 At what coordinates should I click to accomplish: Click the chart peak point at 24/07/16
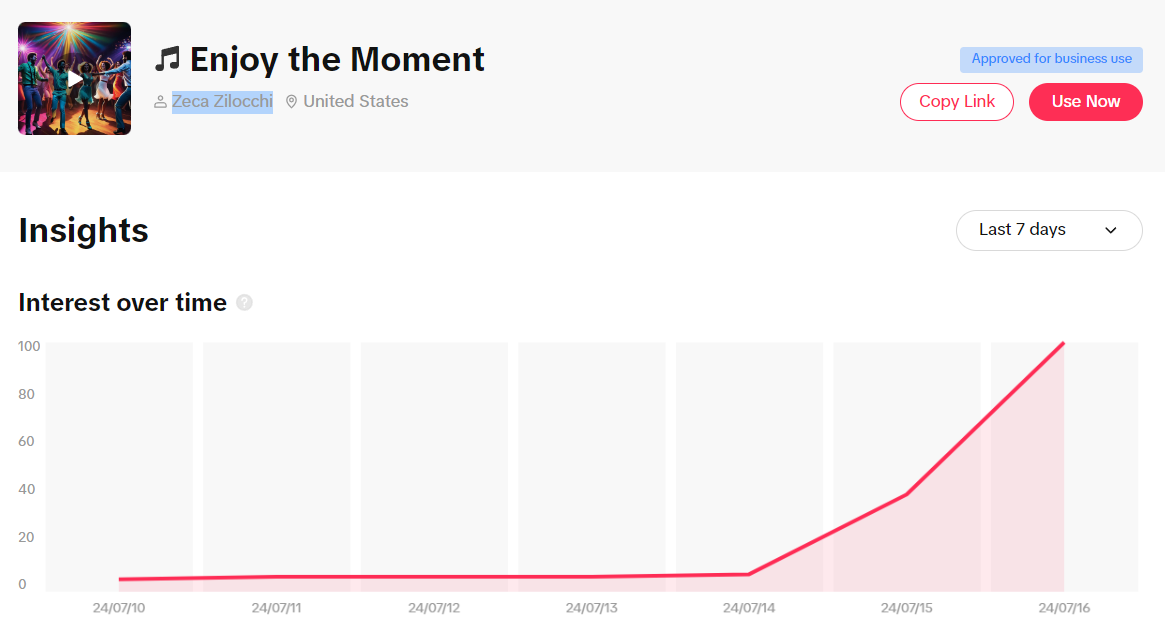pyautogui.click(x=1063, y=344)
